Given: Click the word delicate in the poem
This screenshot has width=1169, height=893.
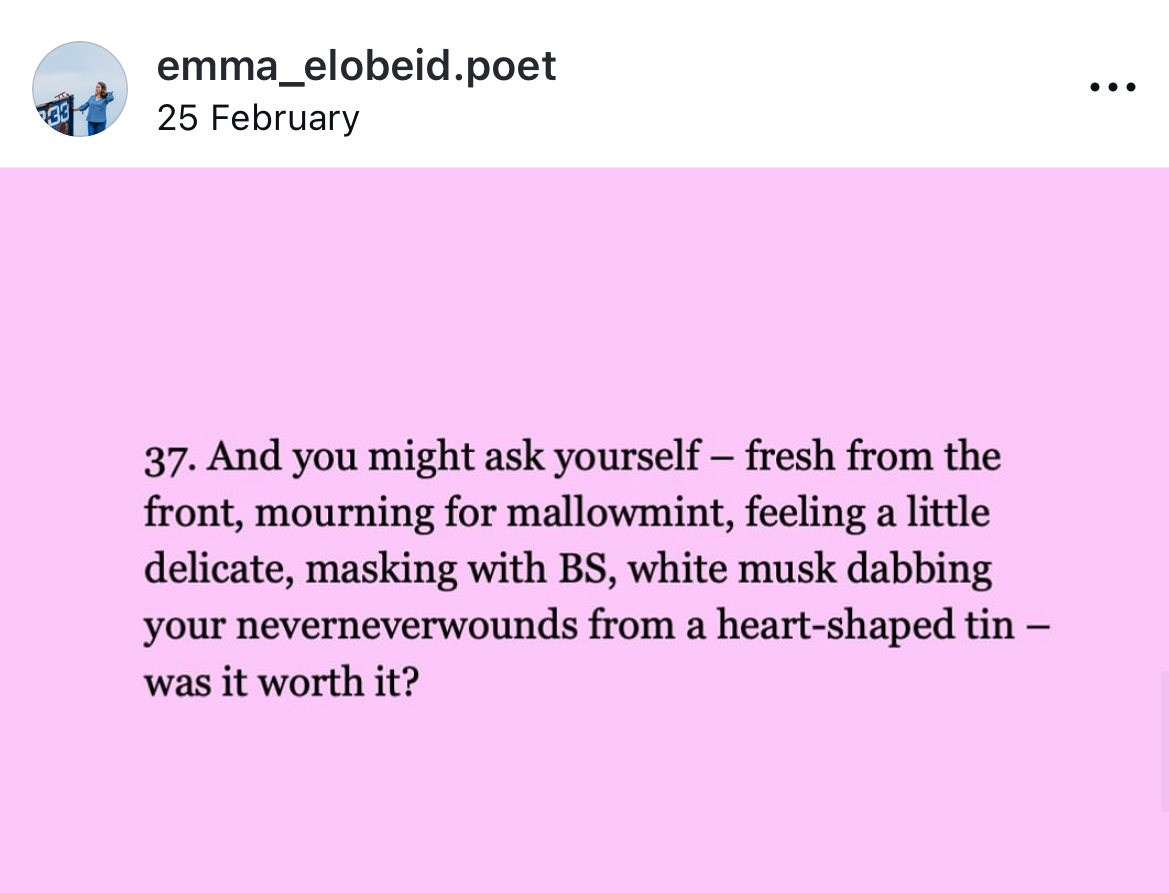Looking at the screenshot, I should (x=217, y=570).
